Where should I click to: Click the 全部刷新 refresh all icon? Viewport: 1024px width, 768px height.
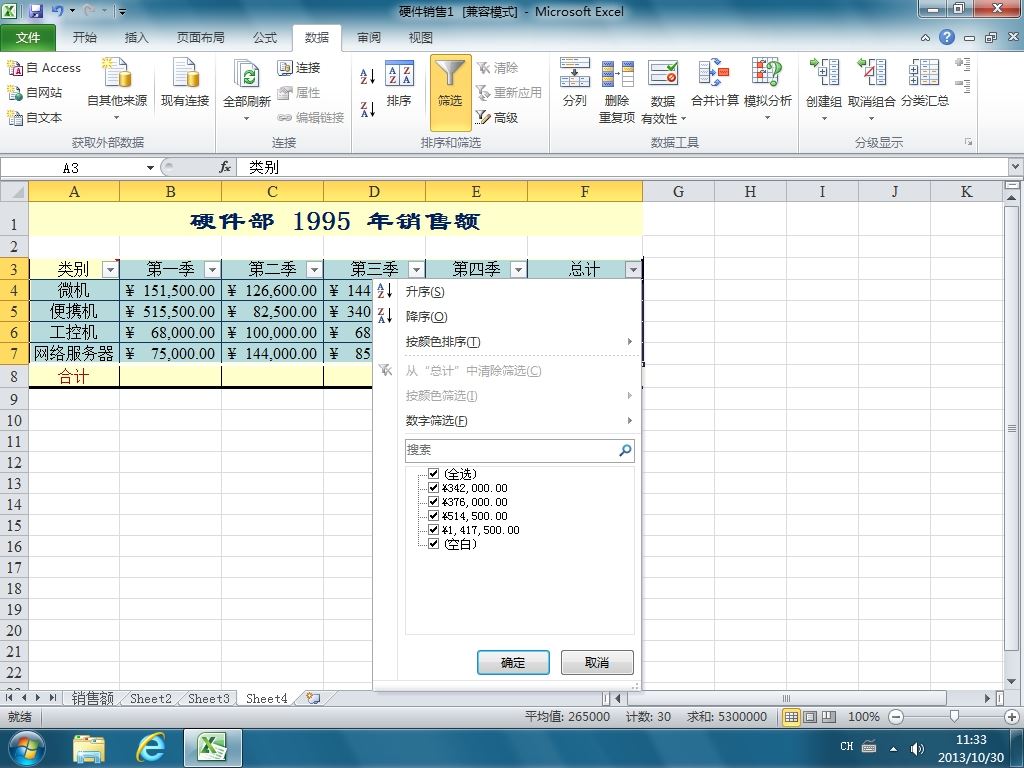pyautogui.click(x=247, y=73)
